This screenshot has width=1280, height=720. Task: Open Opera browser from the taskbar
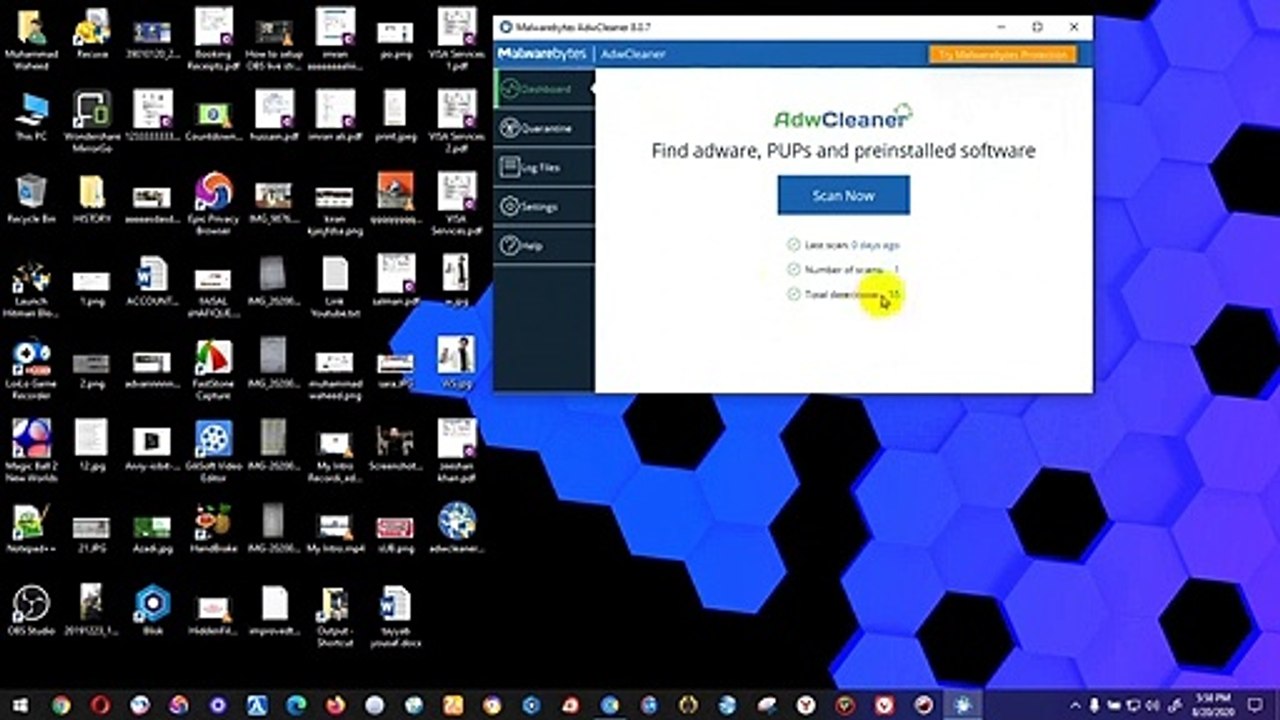tap(100, 705)
